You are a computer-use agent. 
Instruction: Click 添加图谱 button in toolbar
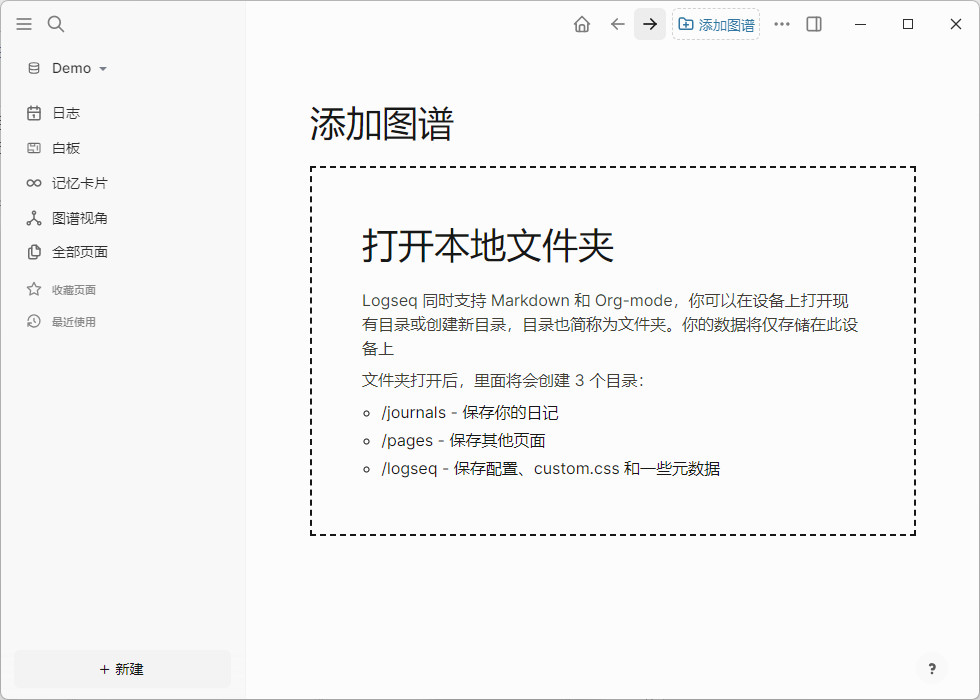(x=716, y=24)
